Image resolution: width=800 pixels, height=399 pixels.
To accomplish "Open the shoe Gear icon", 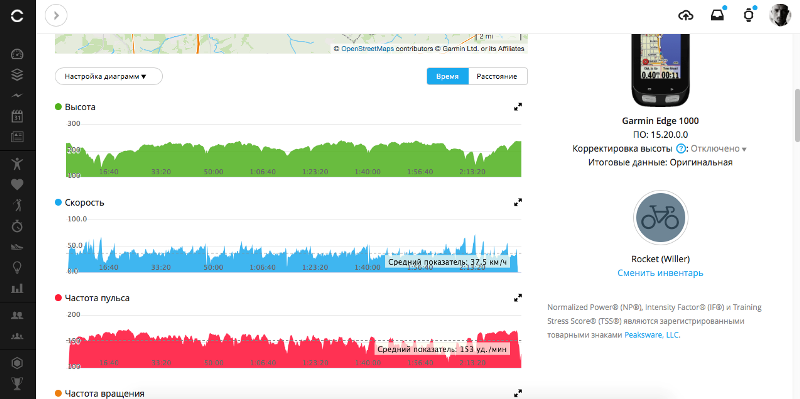I will point(17,247).
